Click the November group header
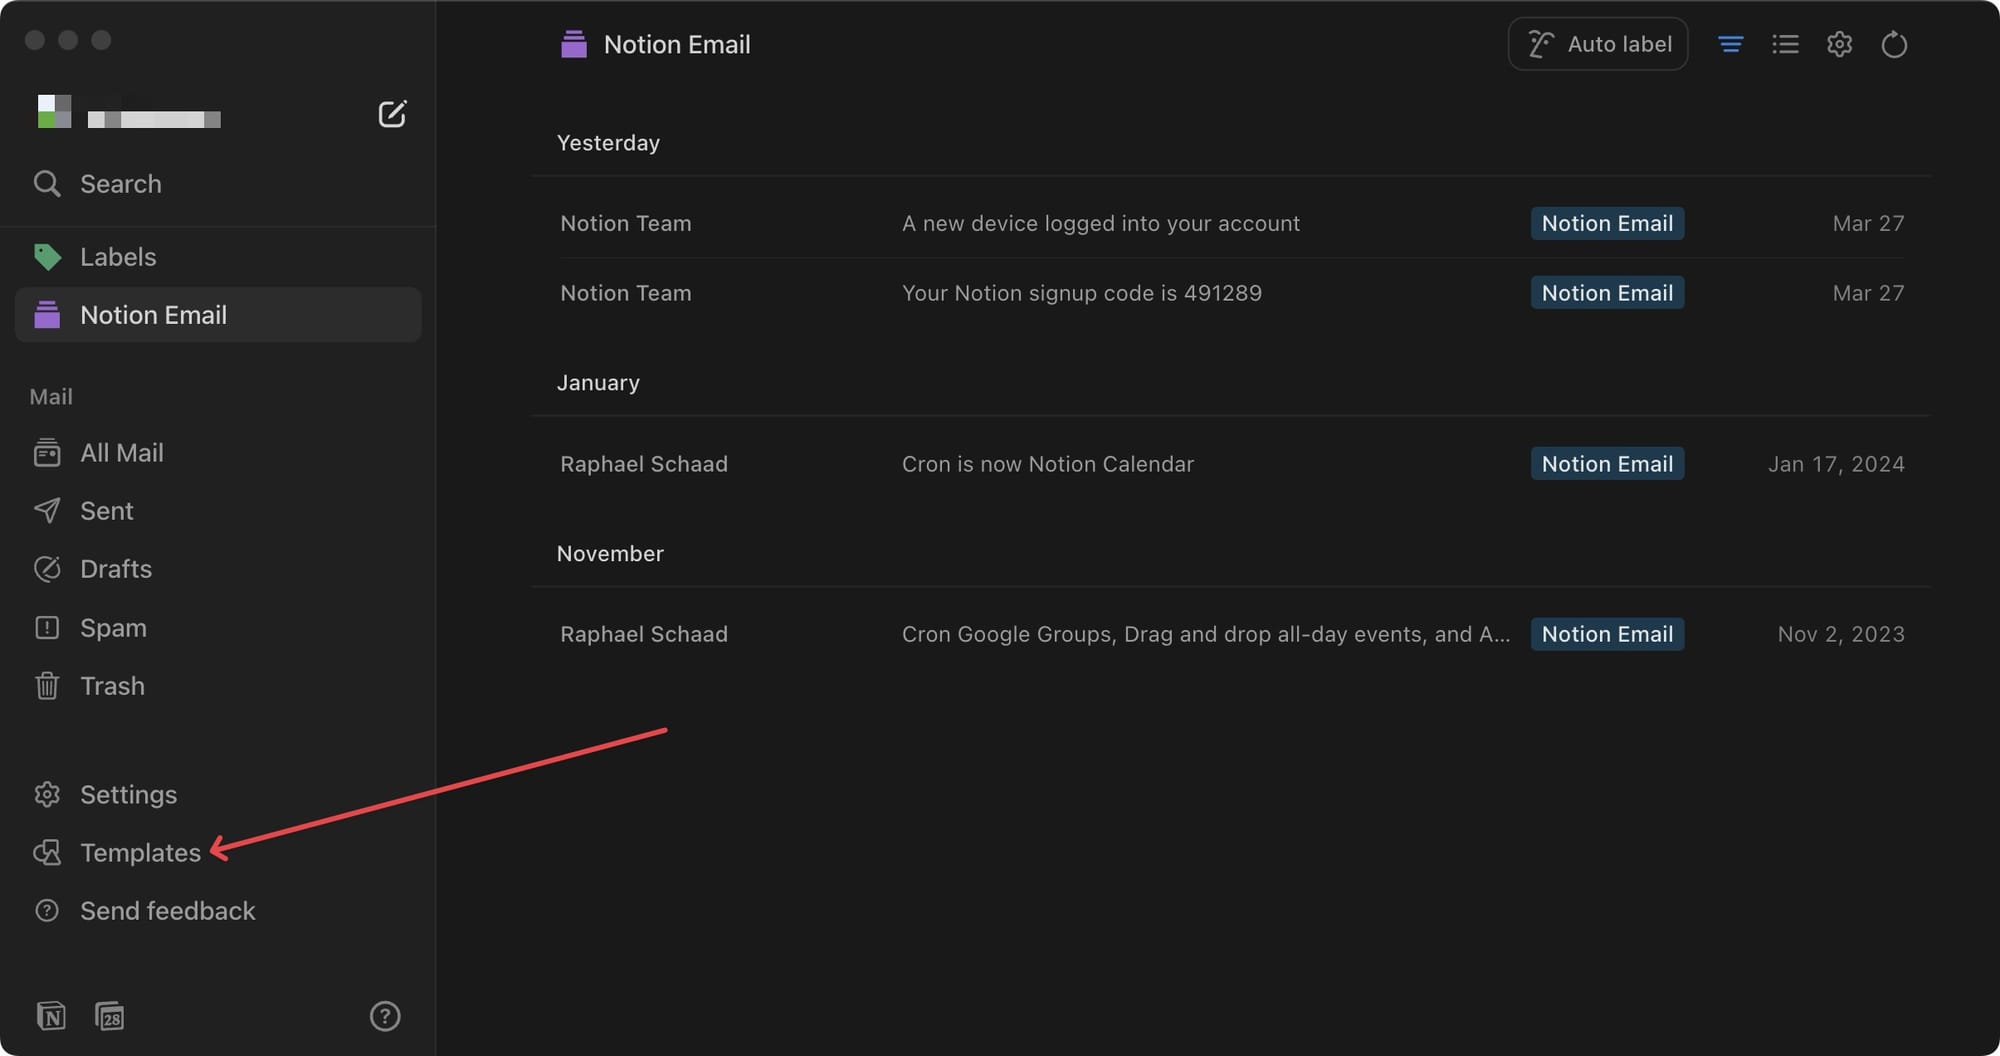 [610, 554]
